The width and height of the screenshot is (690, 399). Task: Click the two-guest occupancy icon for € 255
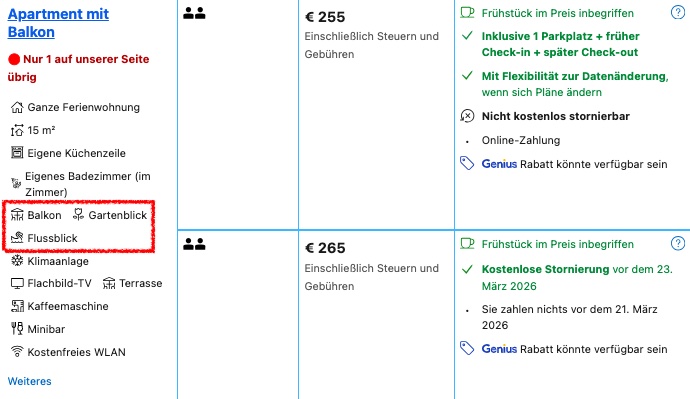point(194,13)
